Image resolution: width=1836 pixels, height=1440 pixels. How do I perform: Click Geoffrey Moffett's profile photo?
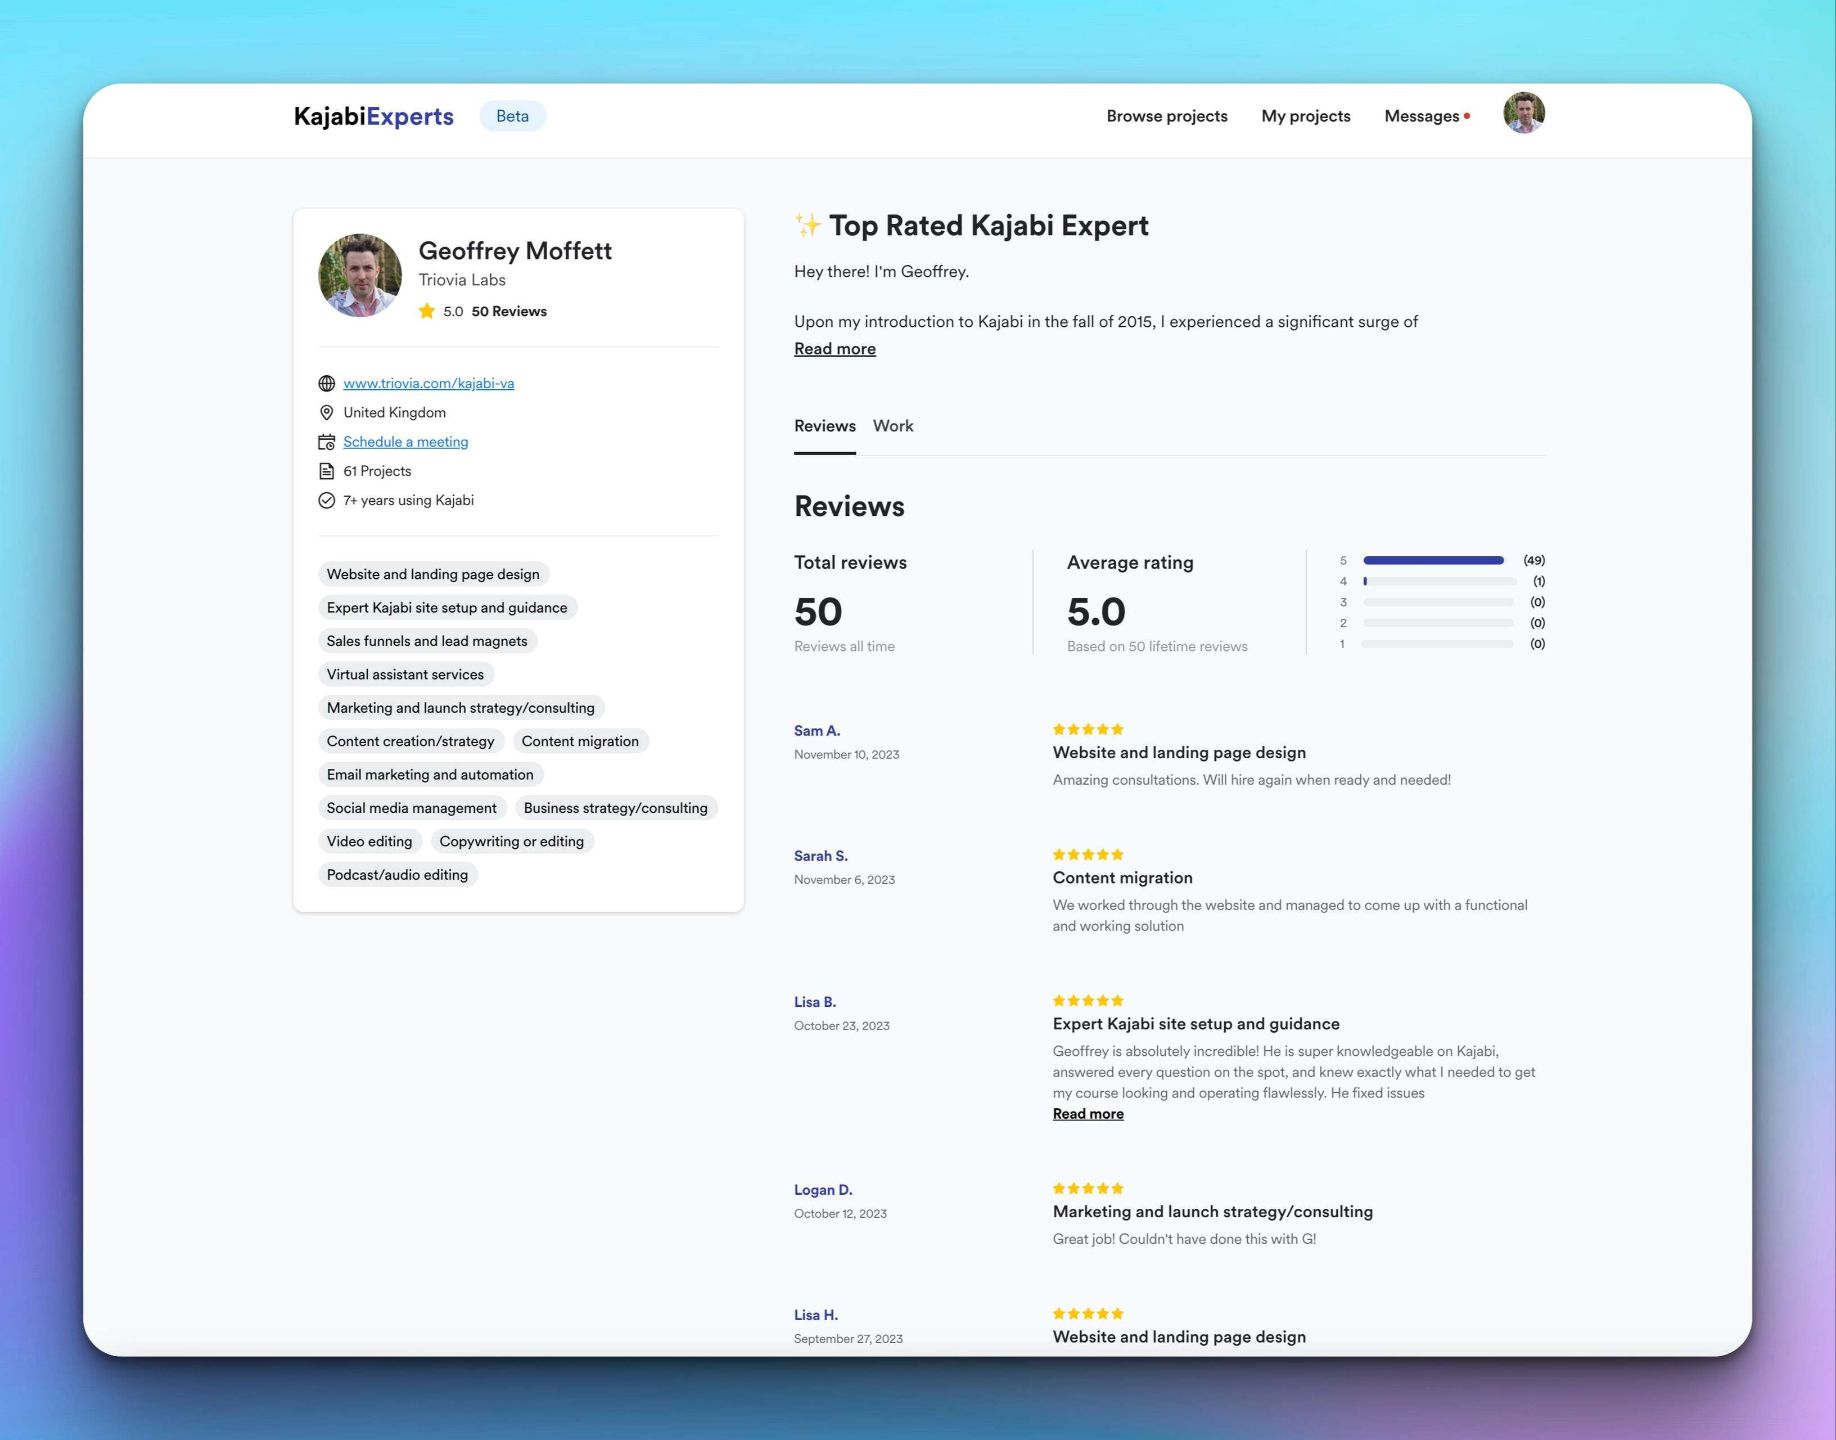[x=358, y=274]
